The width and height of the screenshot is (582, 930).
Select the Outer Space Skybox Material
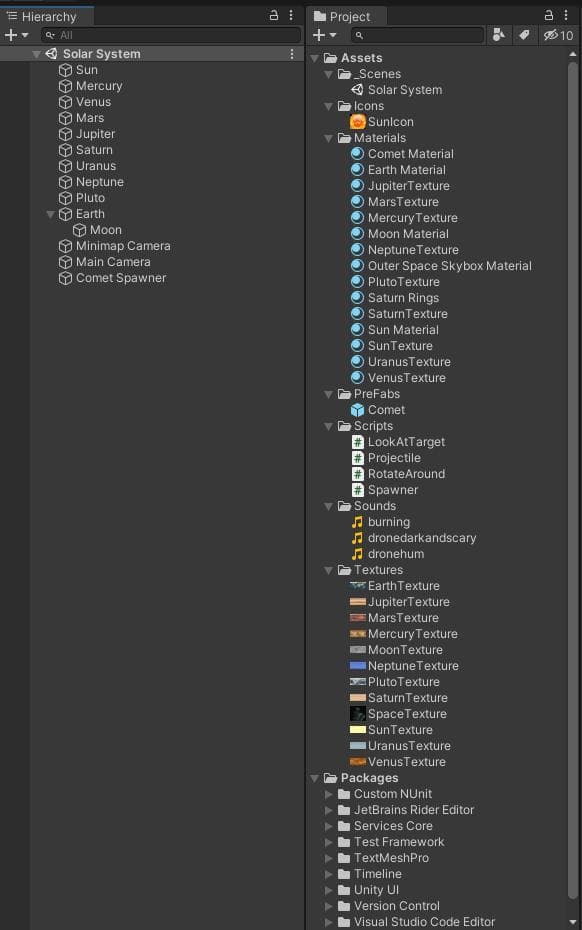(450, 266)
